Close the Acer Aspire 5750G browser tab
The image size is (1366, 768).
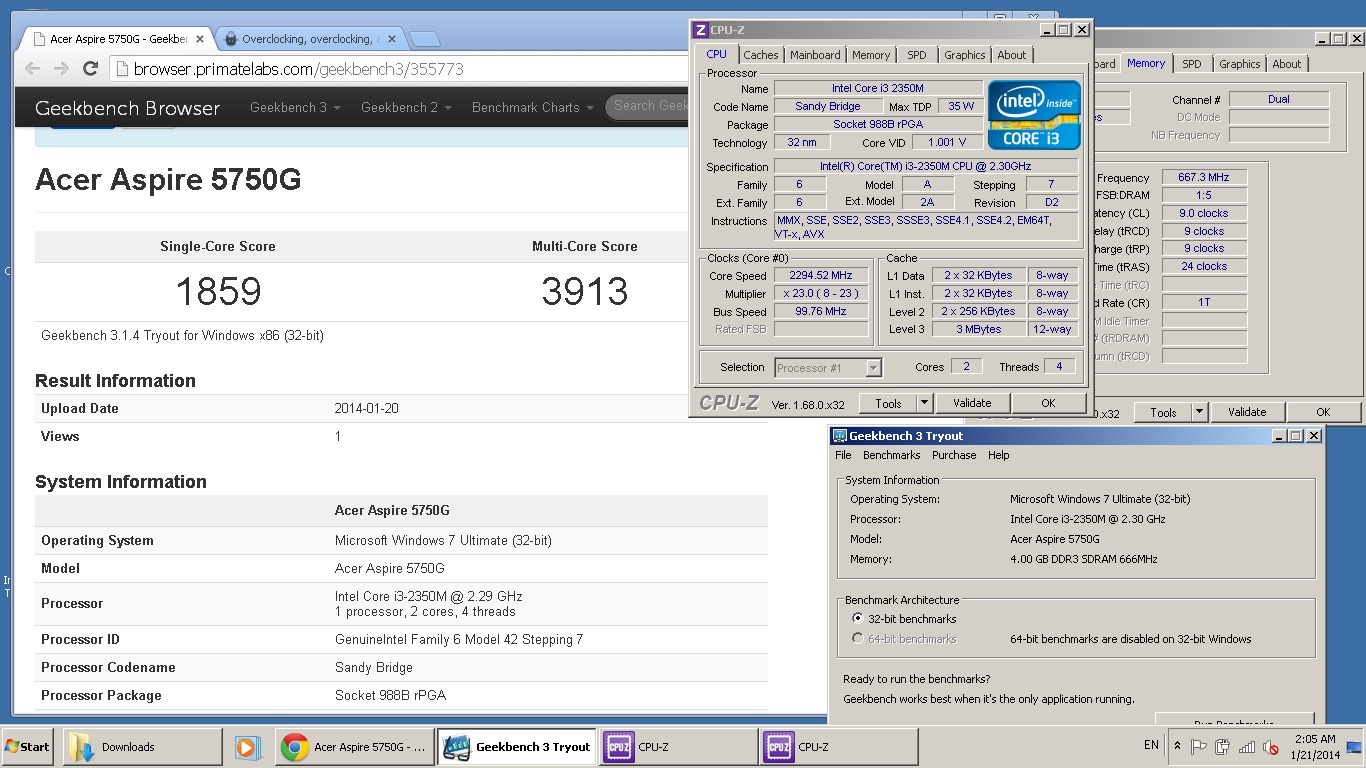click(200, 39)
